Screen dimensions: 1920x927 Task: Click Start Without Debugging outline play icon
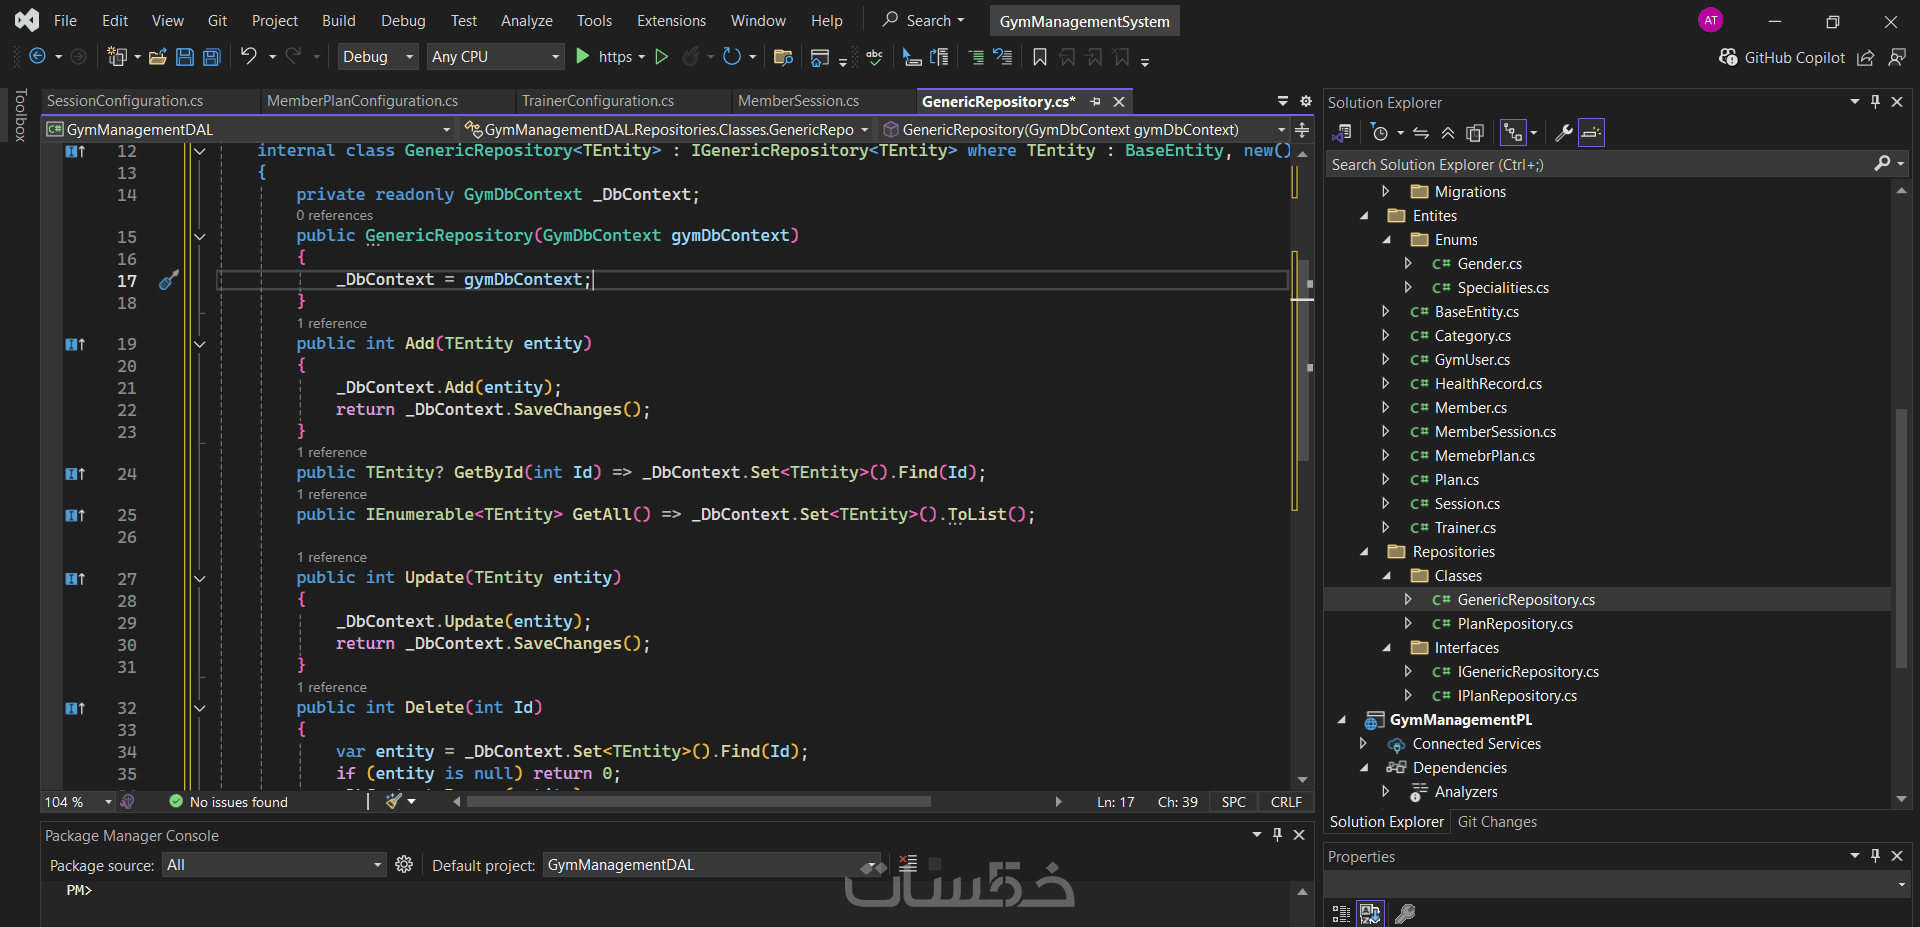point(661,57)
